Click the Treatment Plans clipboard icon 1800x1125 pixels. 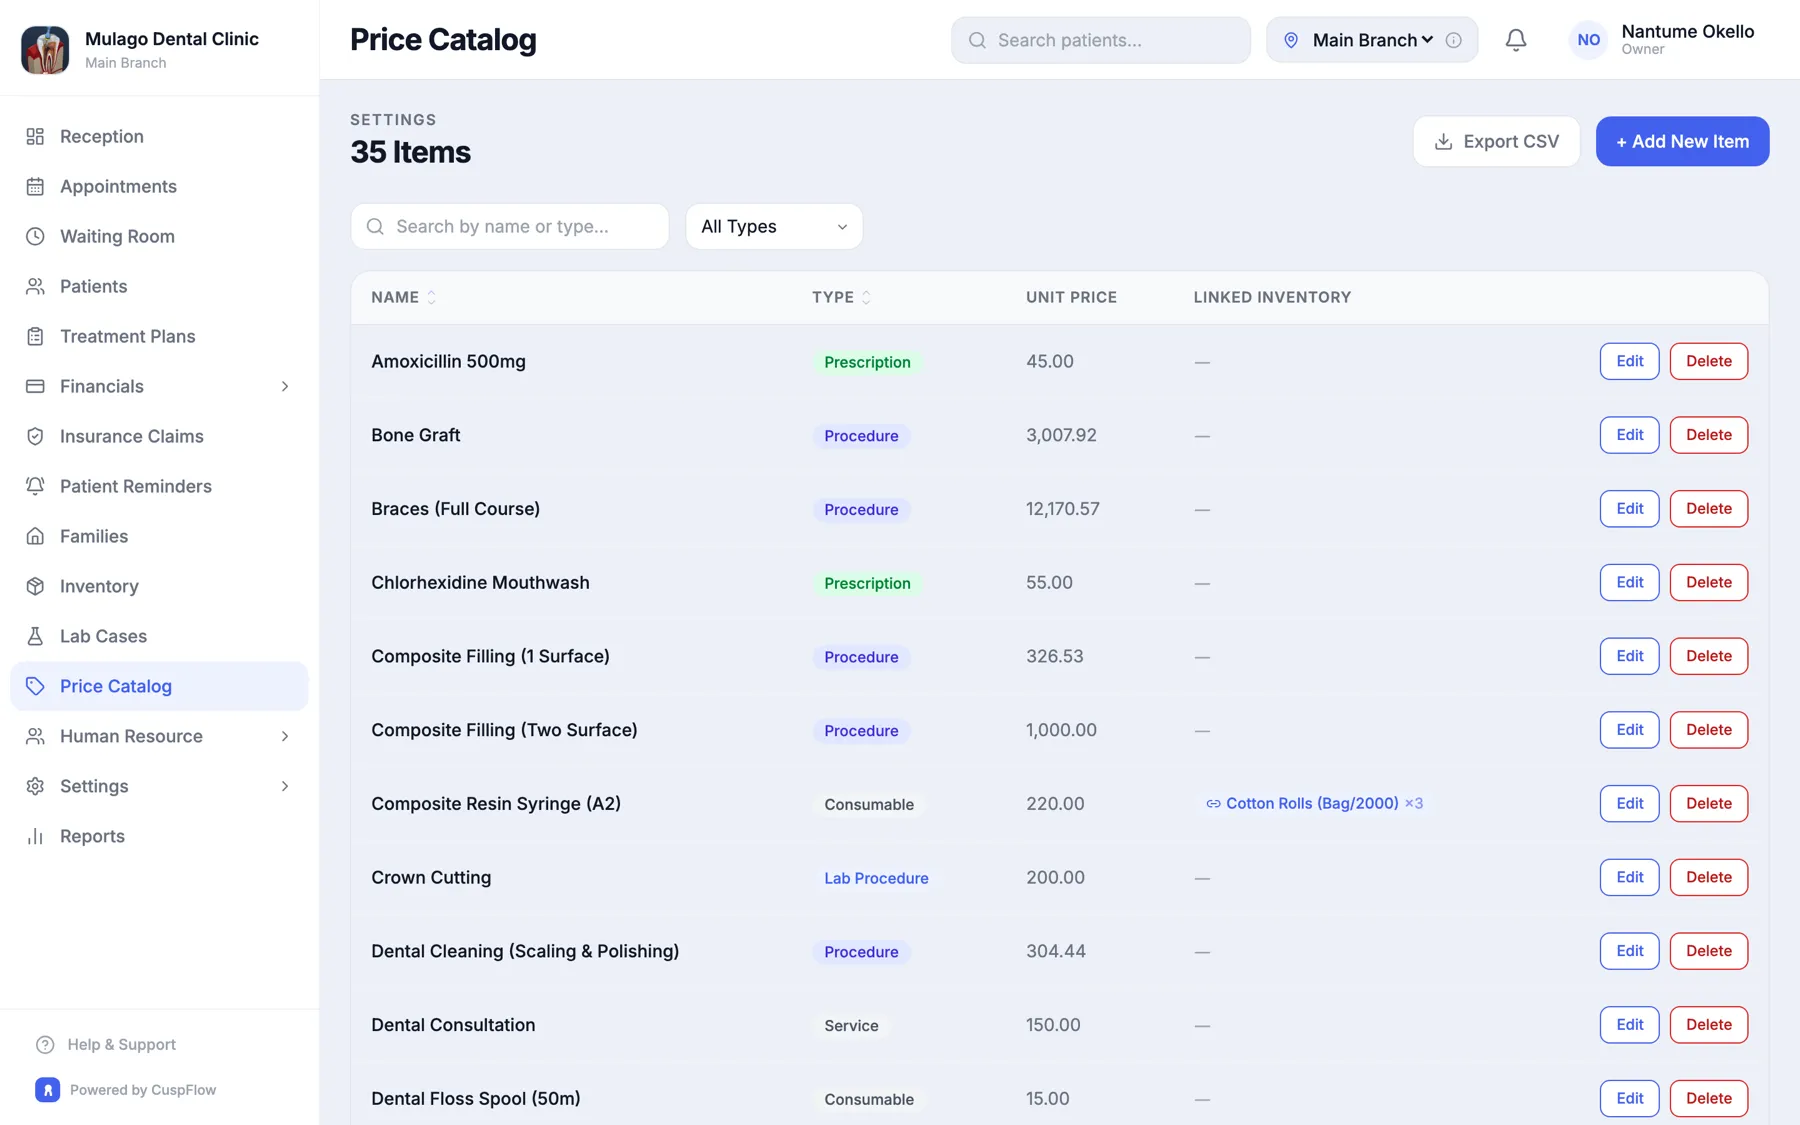pyautogui.click(x=35, y=336)
